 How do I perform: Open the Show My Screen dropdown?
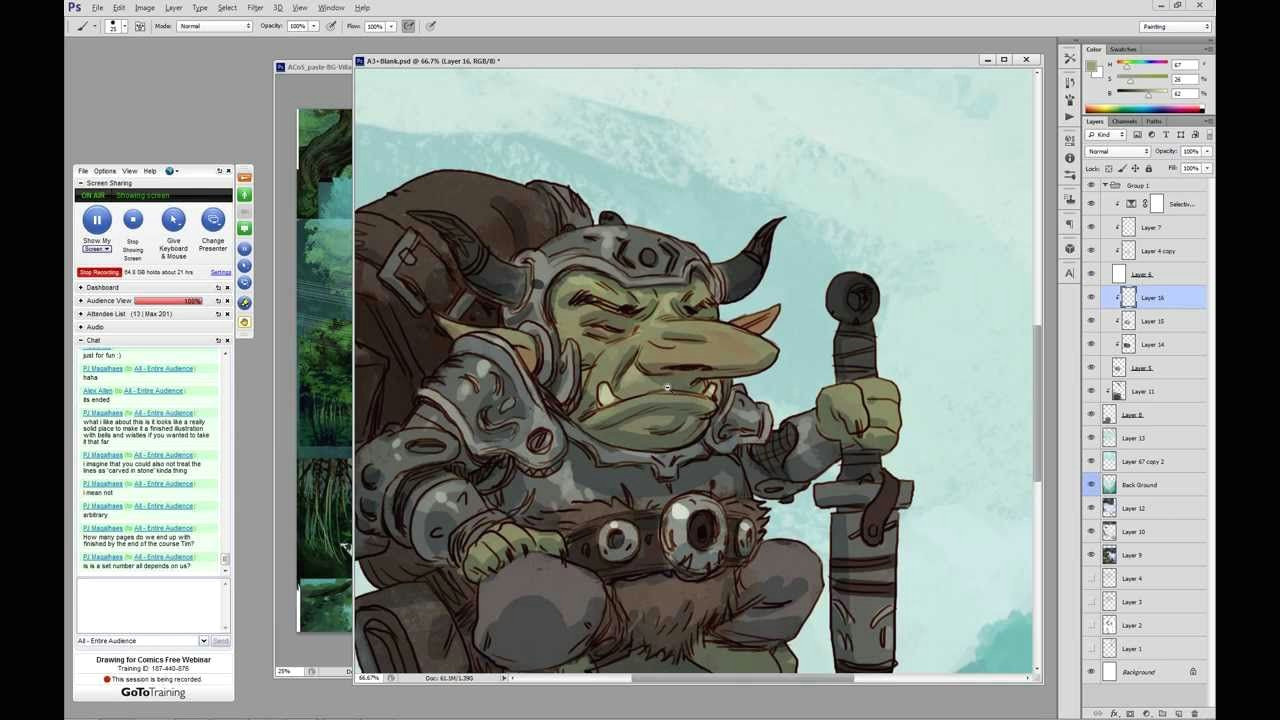97,249
